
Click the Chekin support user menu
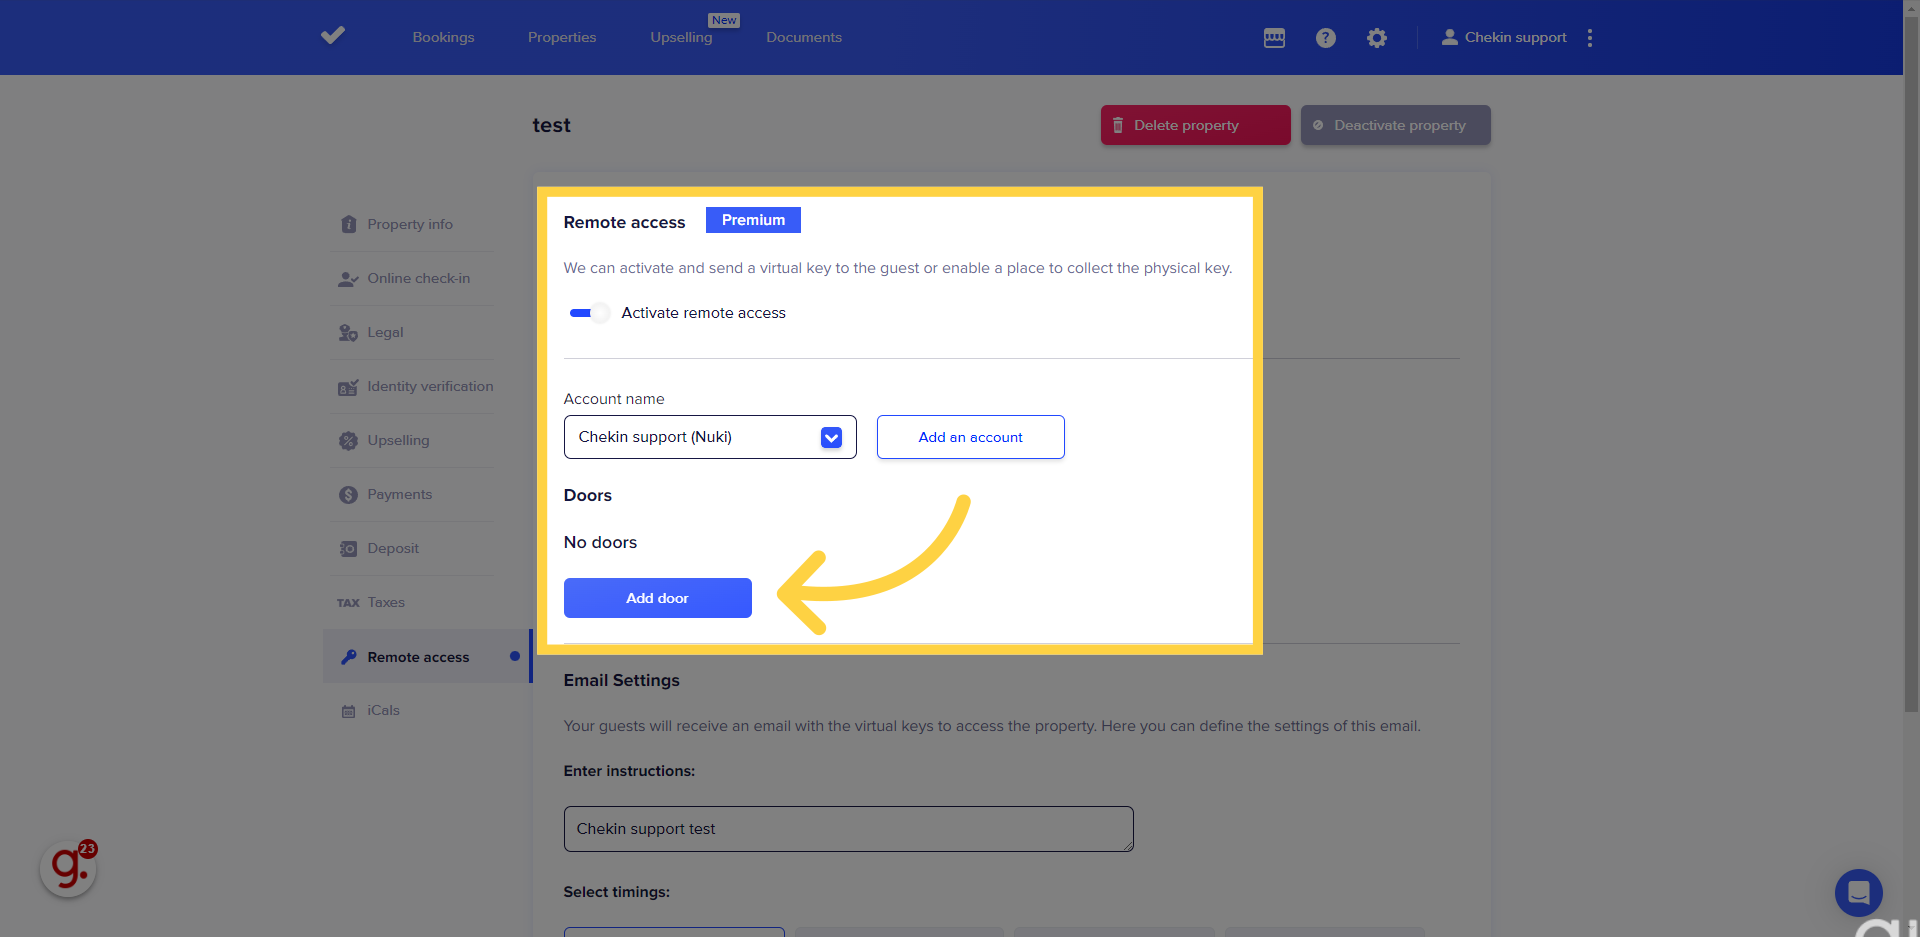[x=1504, y=38]
